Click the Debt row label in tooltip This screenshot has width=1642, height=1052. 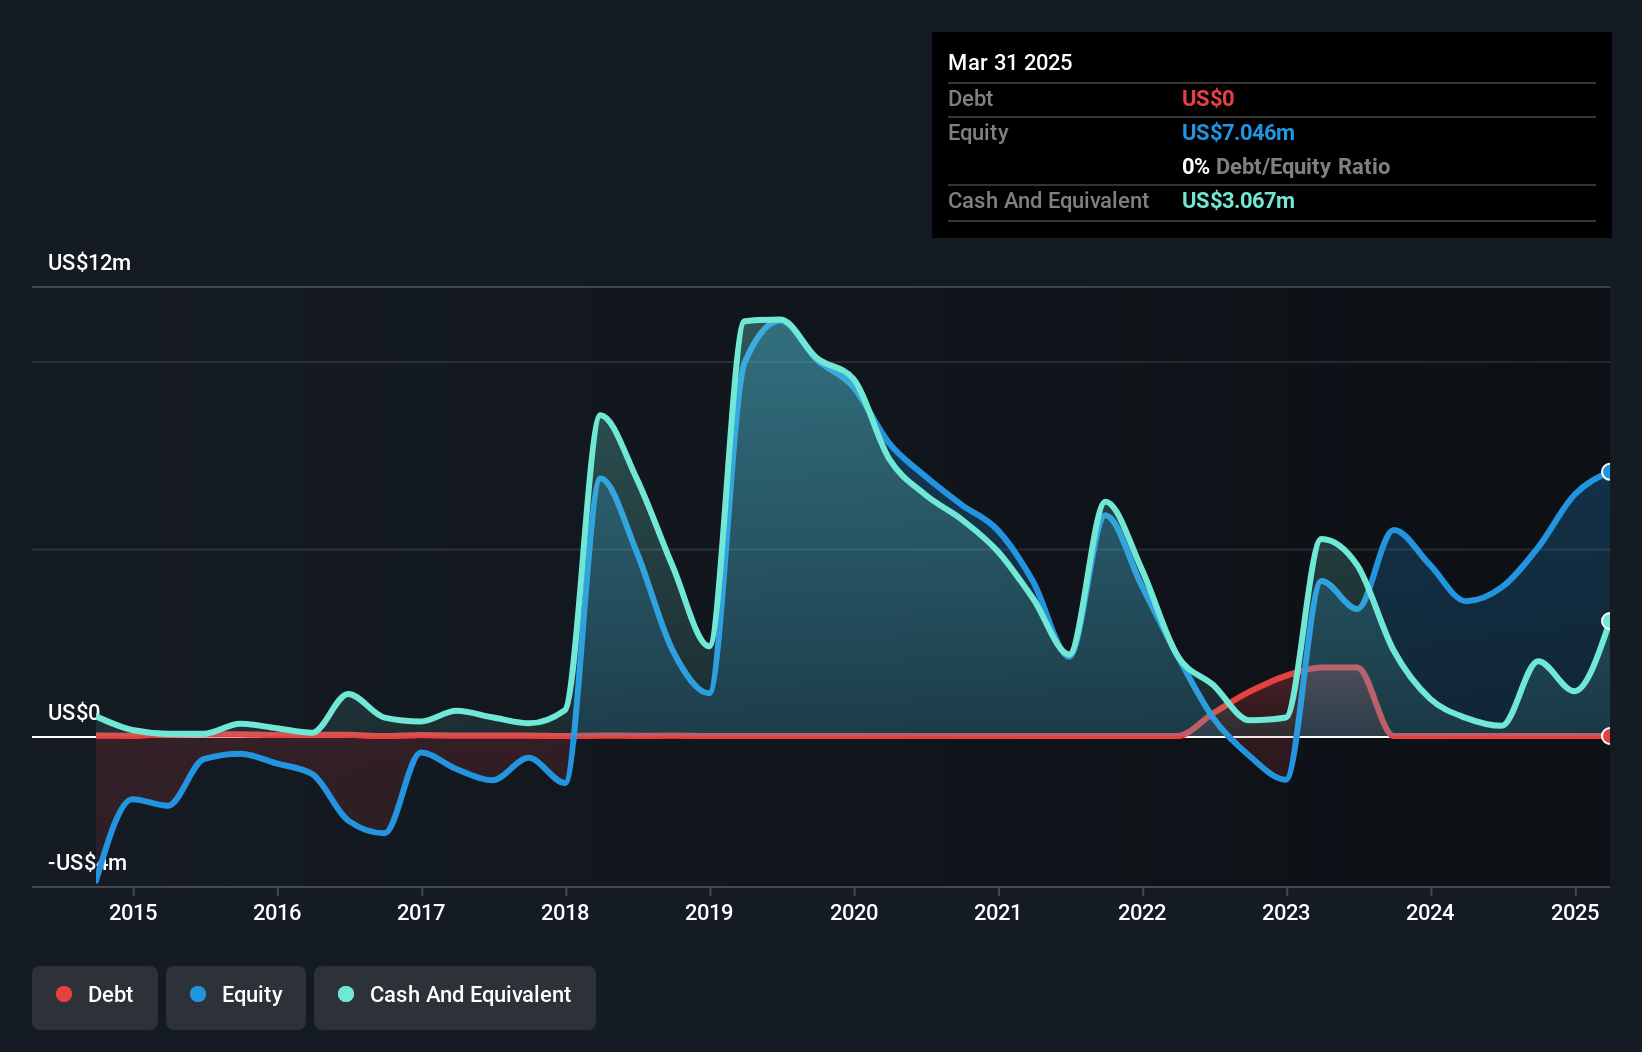[x=970, y=98]
